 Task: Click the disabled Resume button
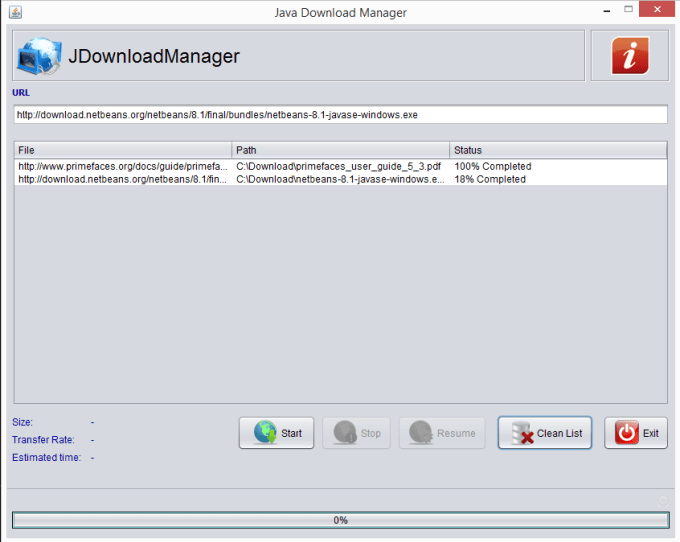(442, 433)
